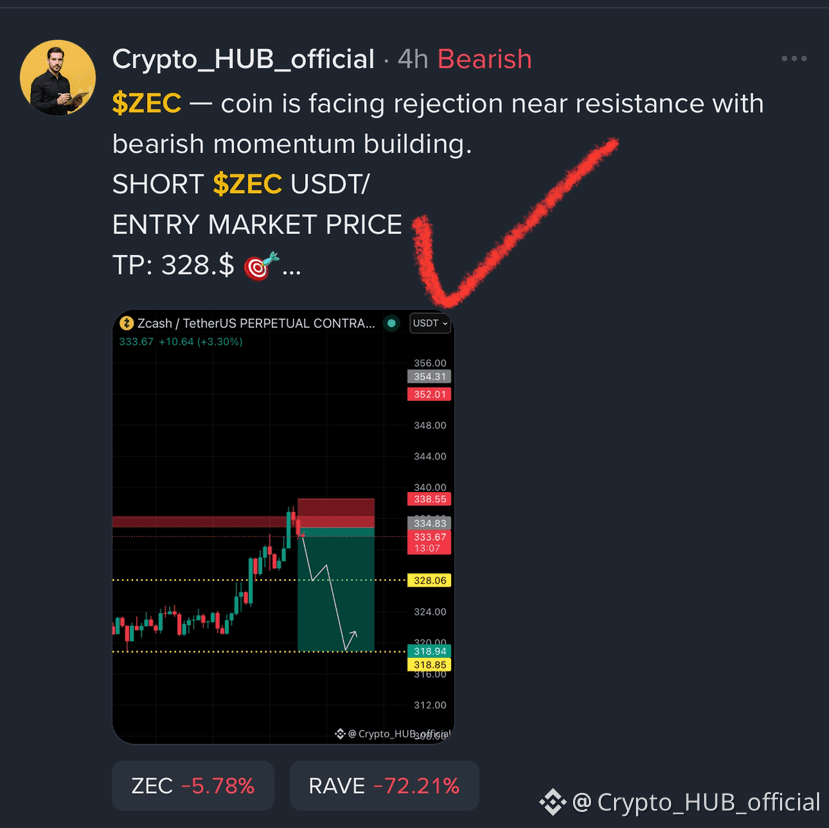Click the Zcash coin logo in chart header
Screen dimensions: 829x828
tap(126, 323)
